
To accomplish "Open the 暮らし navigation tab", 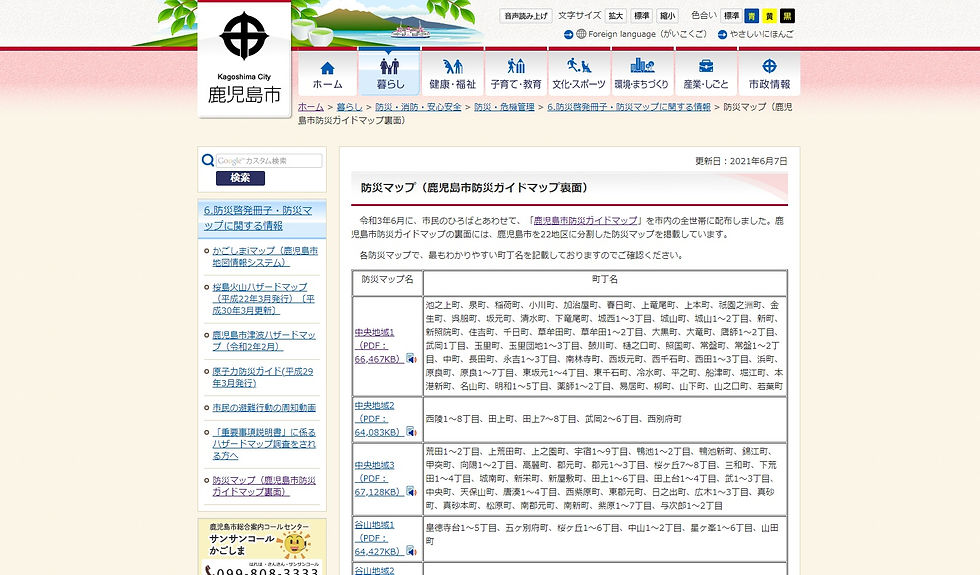I will 389,73.
